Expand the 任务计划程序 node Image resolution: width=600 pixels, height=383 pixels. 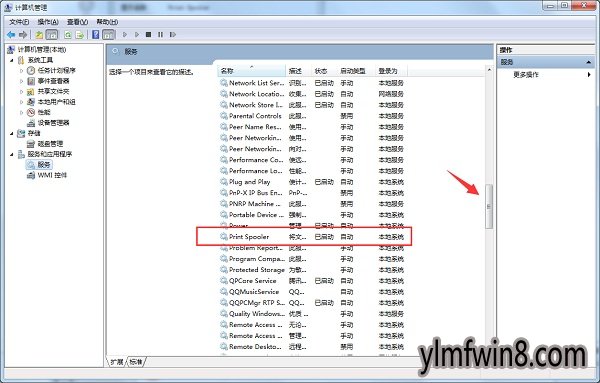click(21, 70)
